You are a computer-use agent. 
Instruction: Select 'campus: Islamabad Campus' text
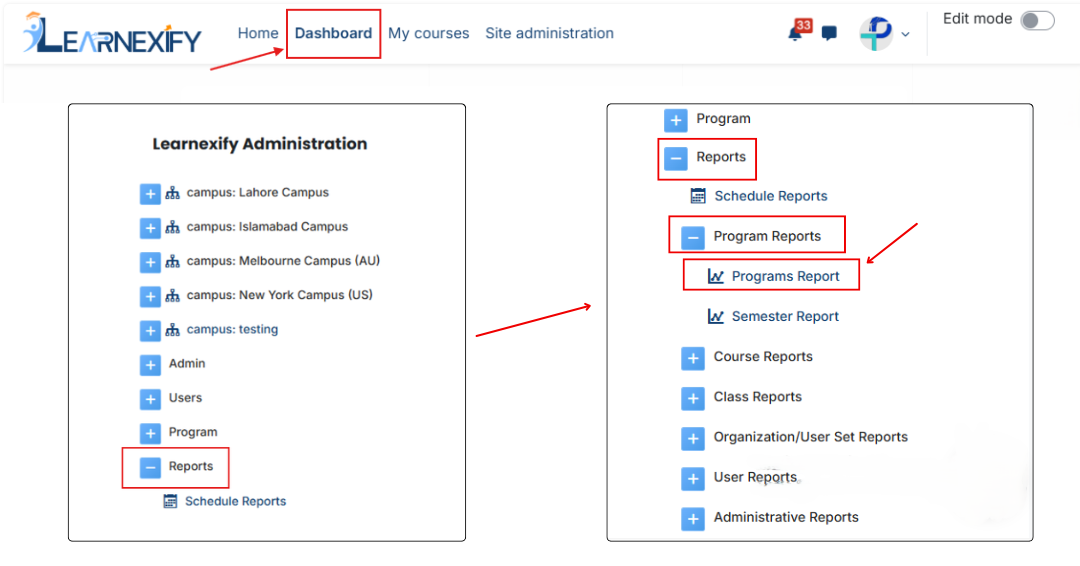tap(267, 227)
